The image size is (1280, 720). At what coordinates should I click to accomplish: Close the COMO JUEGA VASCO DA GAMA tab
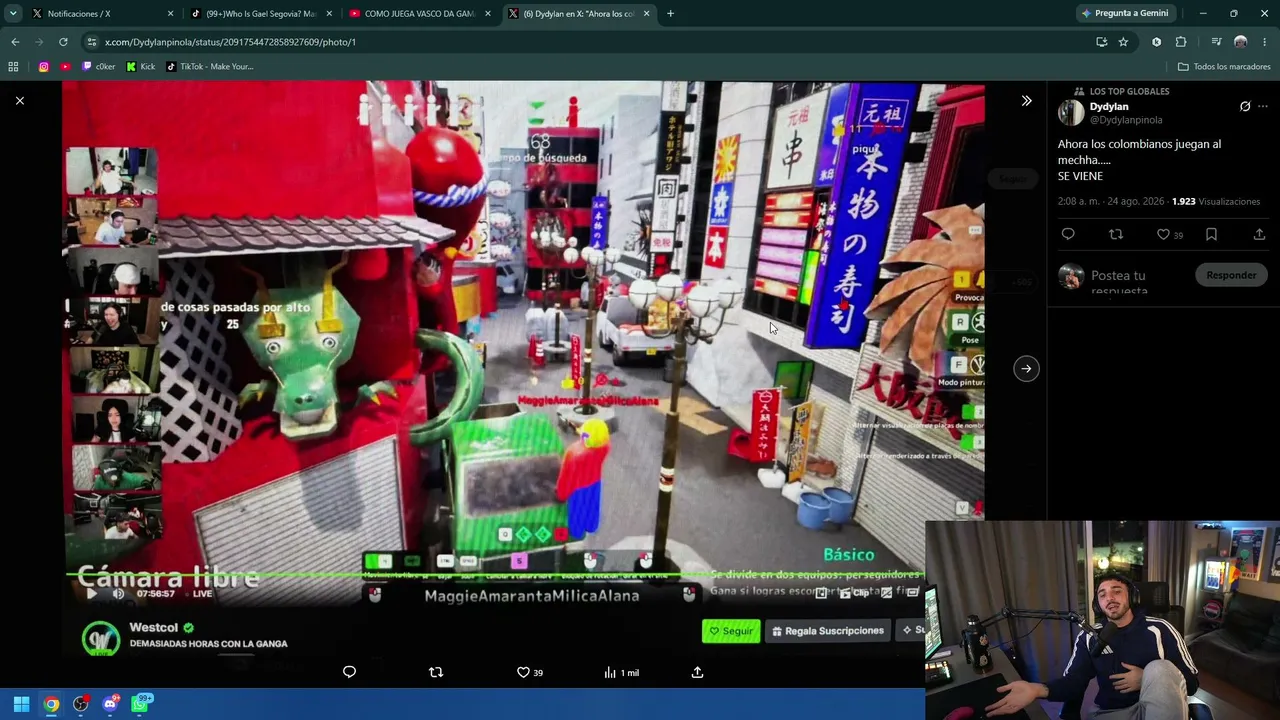pos(487,14)
